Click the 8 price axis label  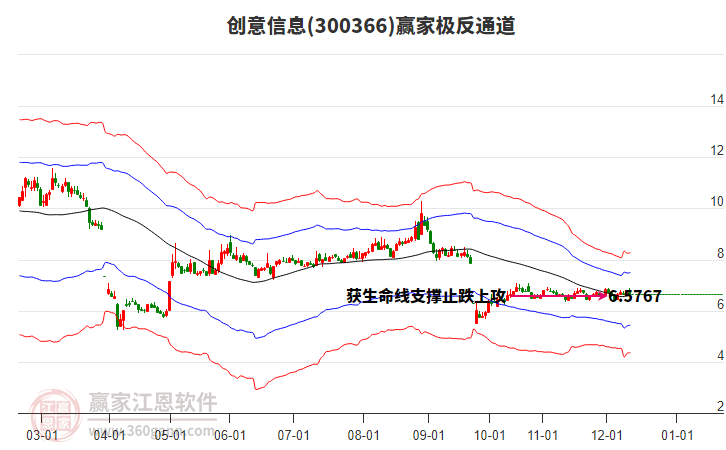point(720,253)
